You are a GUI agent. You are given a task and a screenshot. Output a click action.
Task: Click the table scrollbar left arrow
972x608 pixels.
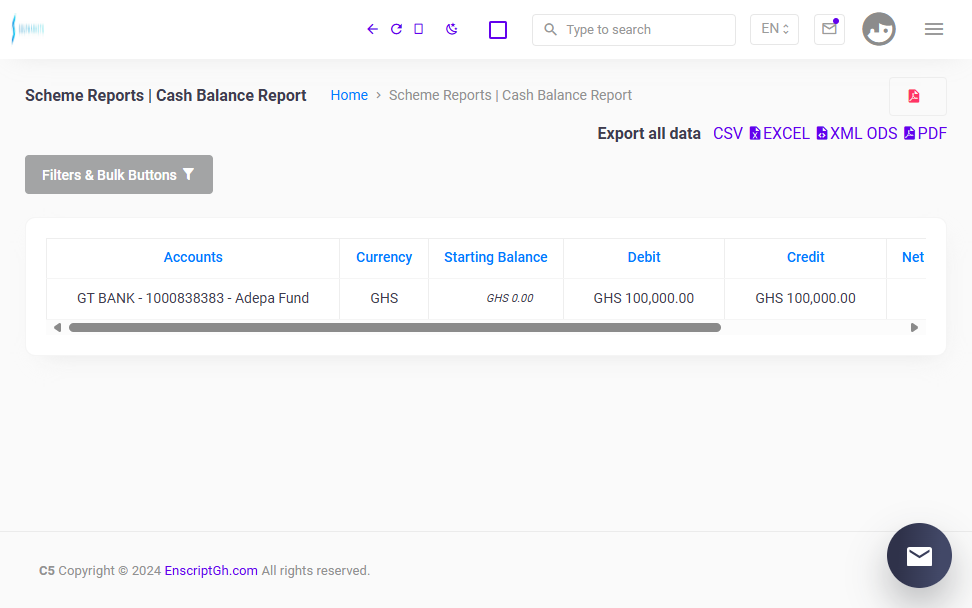[57, 327]
